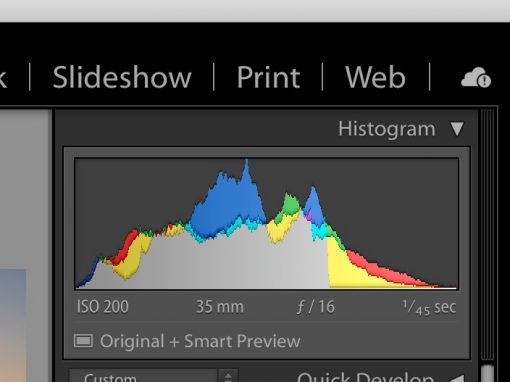This screenshot has height=382, width=510.
Task: Click the f/16 aperture readout
Action: [315, 307]
